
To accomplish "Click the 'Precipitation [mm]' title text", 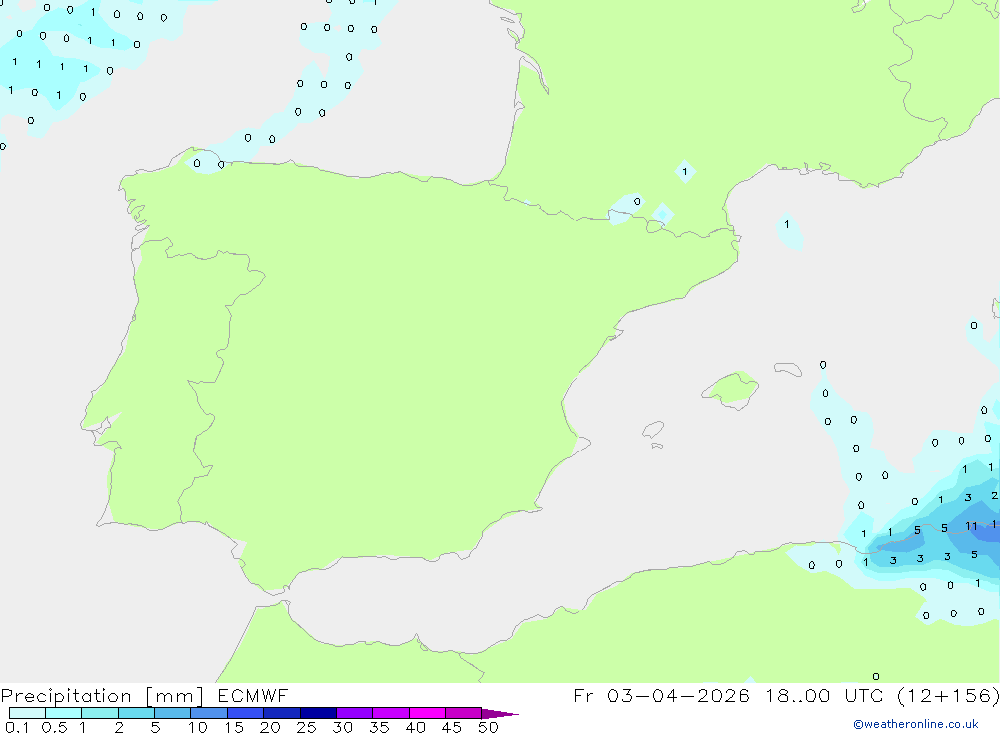I will click(x=102, y=696).
